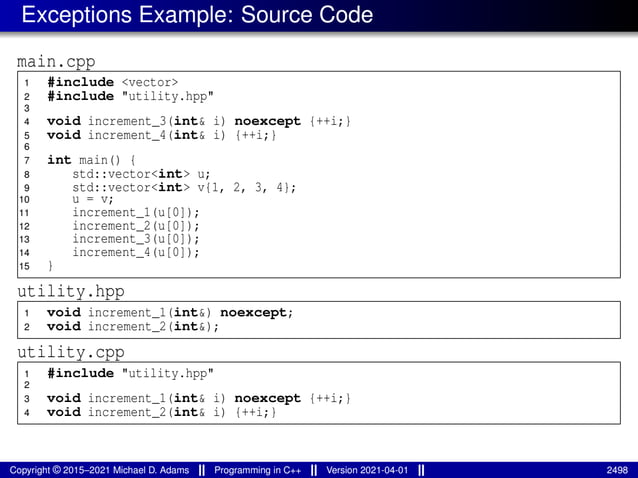Image resolution: width=638 pixels, height=478 pixels.
Task: Click the 'main.cpp' file heading
Action: tap(56, 61)
